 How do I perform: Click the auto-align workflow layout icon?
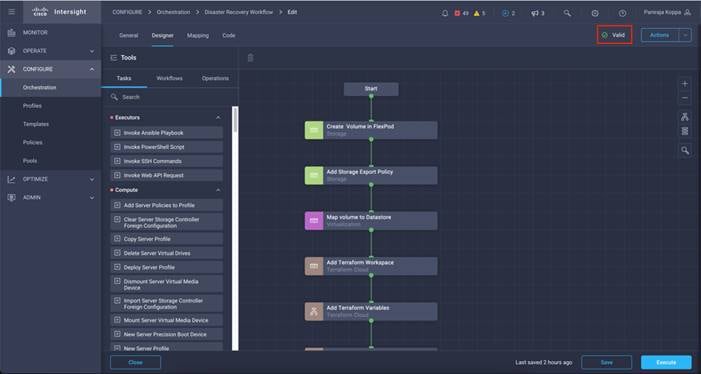684,117
